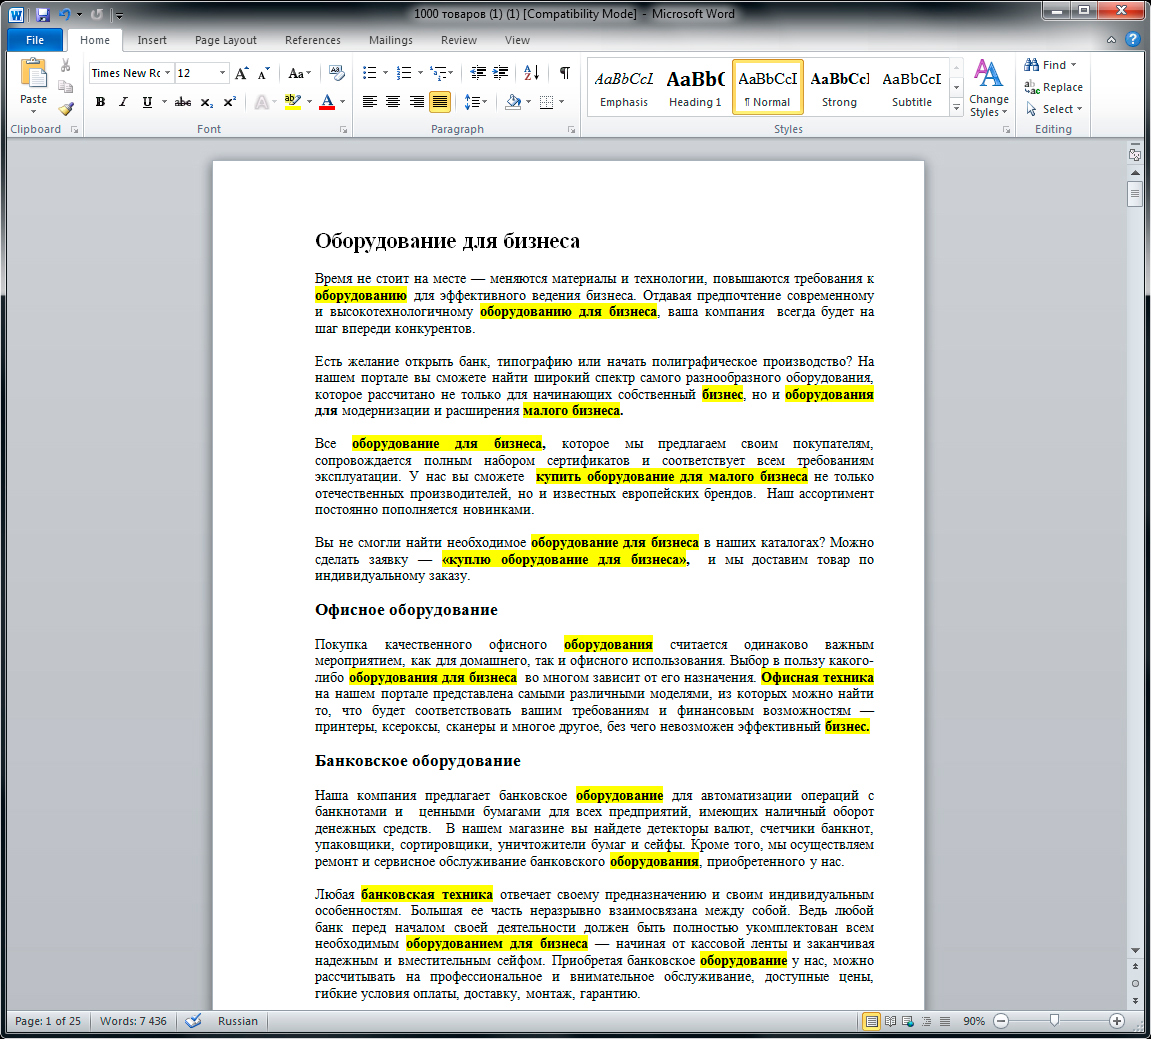Activate the Format Painter brush
Screen dimensions: 1151x1039
(66, 109)
